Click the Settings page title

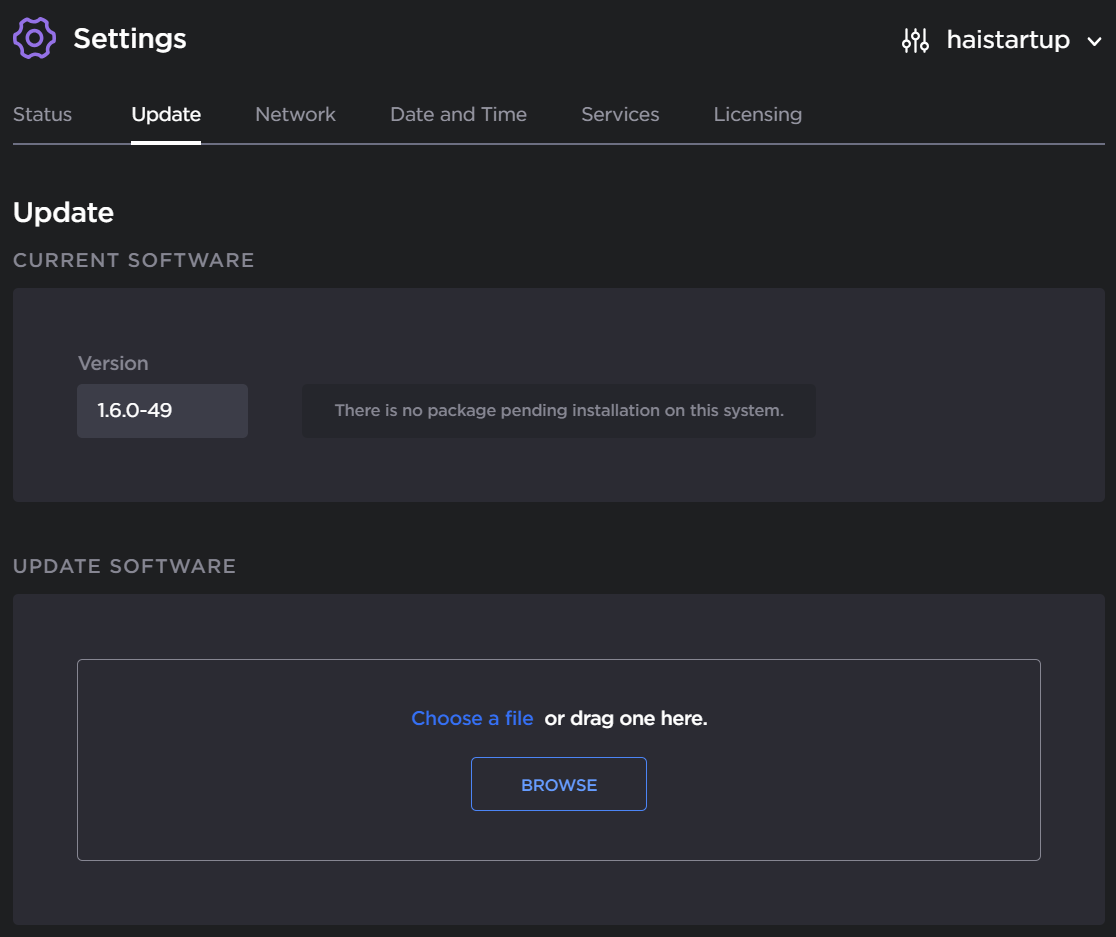(x=129, y=38)
